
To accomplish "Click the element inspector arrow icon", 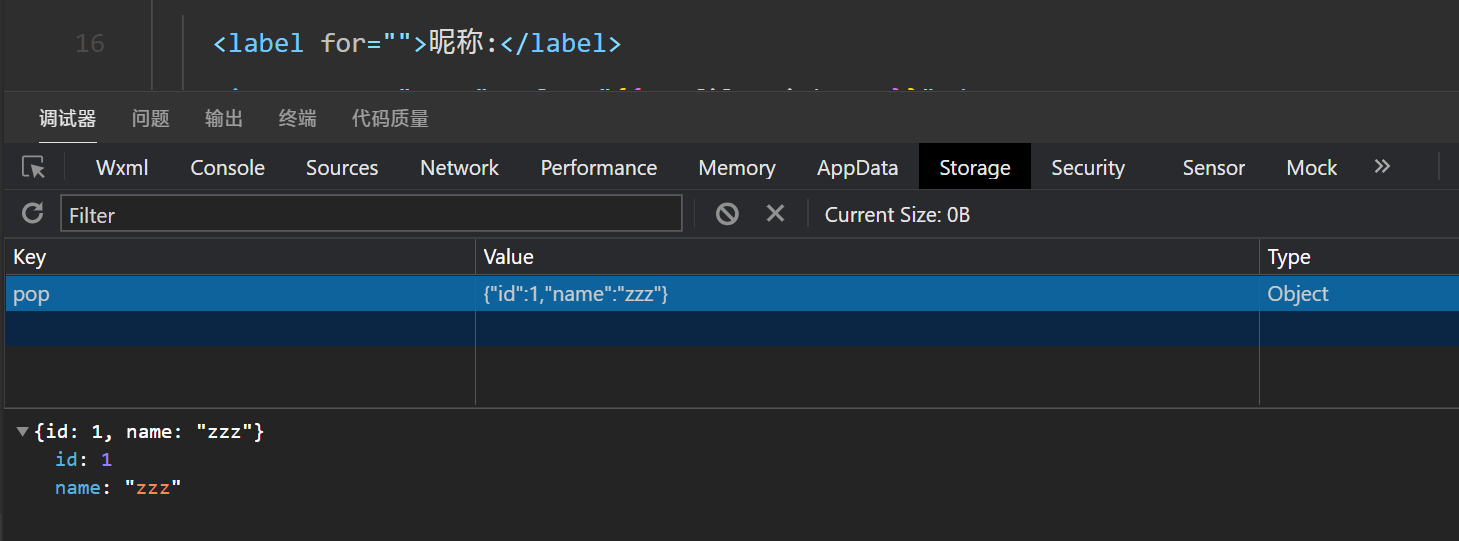I will click(x=34, y=168).
